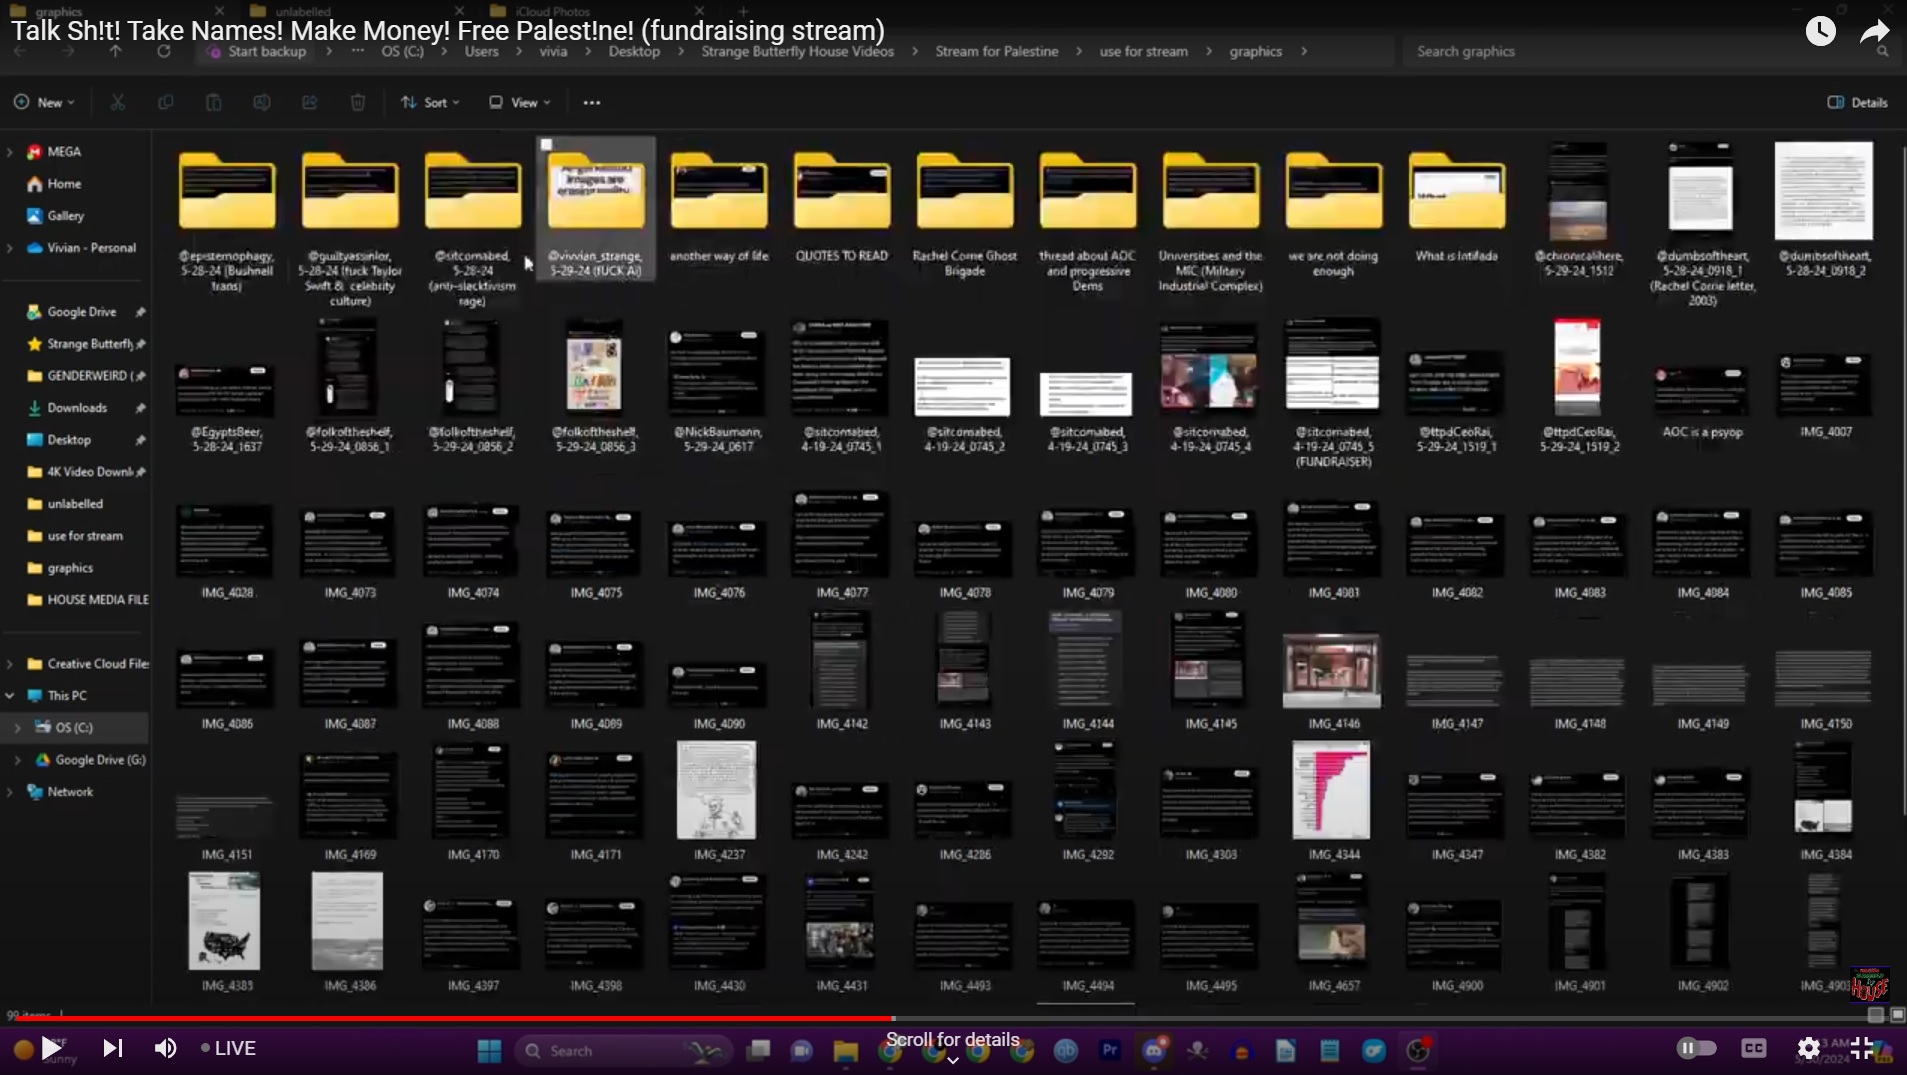Click the red video progress bar
Viewport: 1907px width, 1075px height.
[x=450, y=1018]
